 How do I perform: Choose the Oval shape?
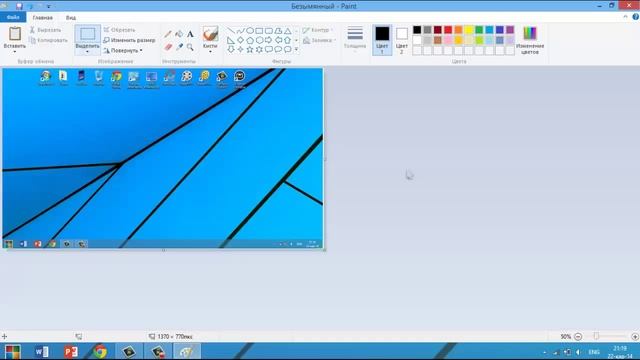[x=250, y=31]
